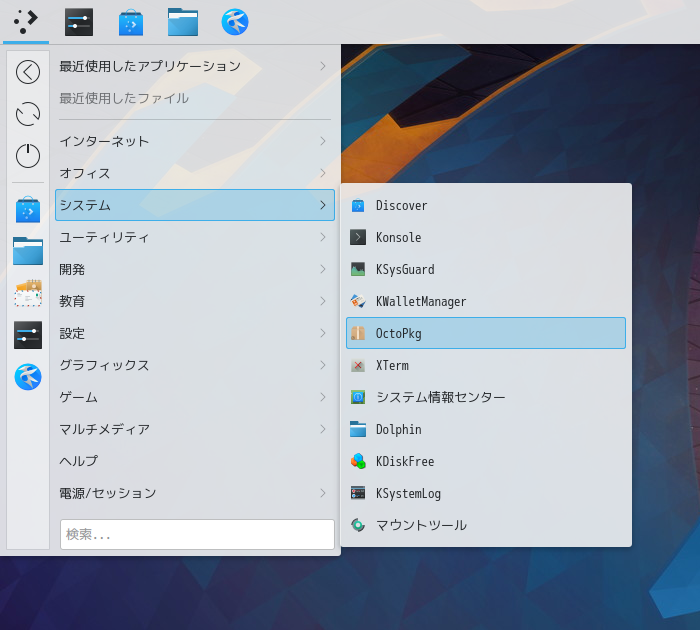Click the Discover icon in System submenu
This screenshot has width=700, height=630.
click(x=358, y=206)
